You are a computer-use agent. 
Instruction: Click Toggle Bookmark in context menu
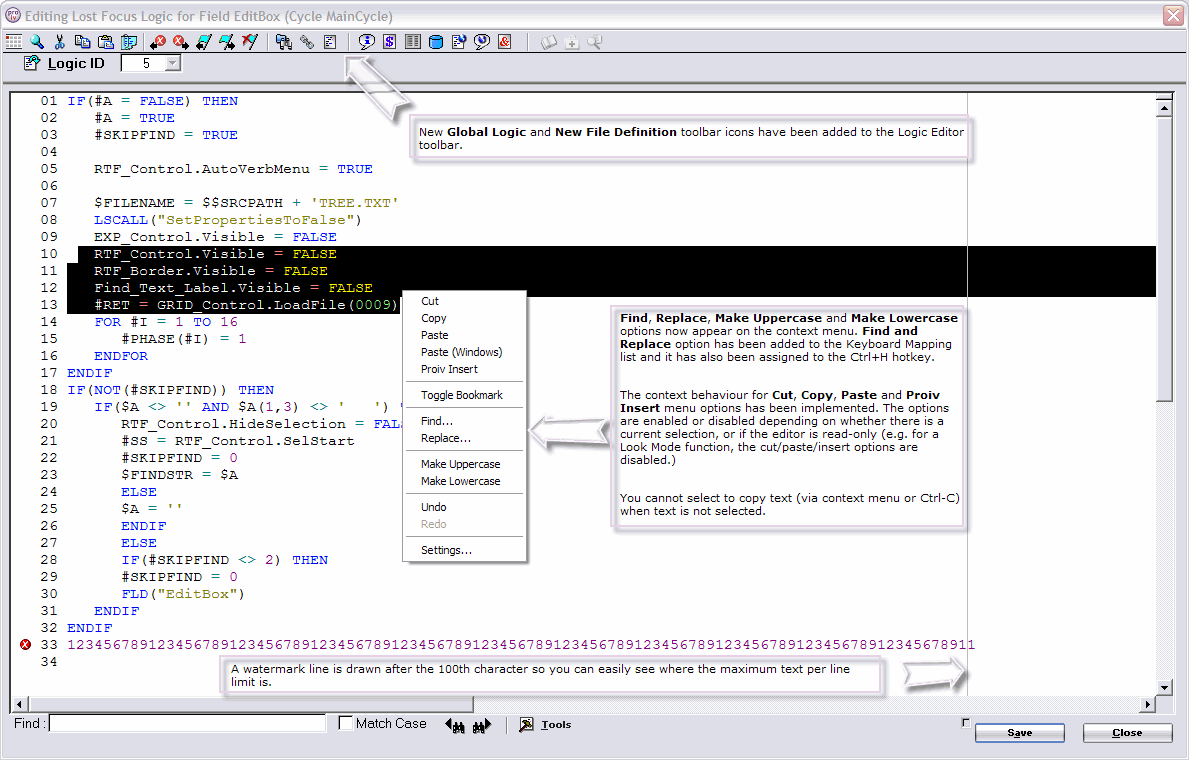(462, 395)
